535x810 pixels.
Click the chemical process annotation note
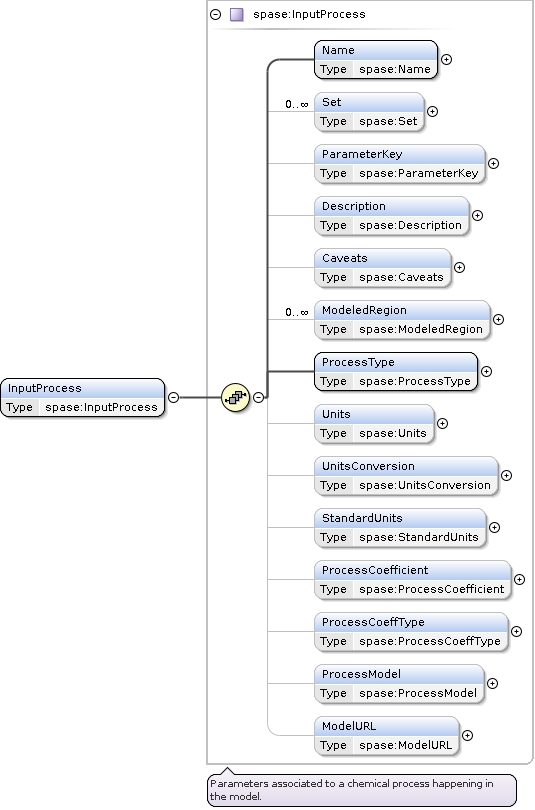[361, 790]
